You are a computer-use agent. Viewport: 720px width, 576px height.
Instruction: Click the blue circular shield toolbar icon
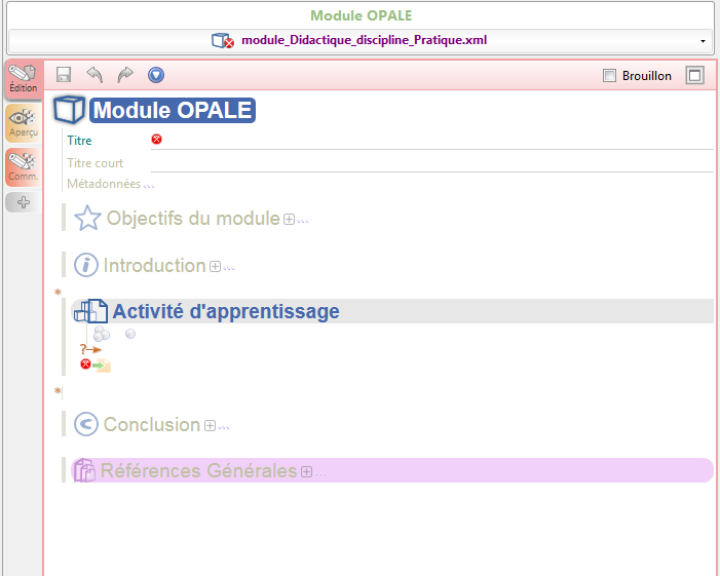(156, 74)
